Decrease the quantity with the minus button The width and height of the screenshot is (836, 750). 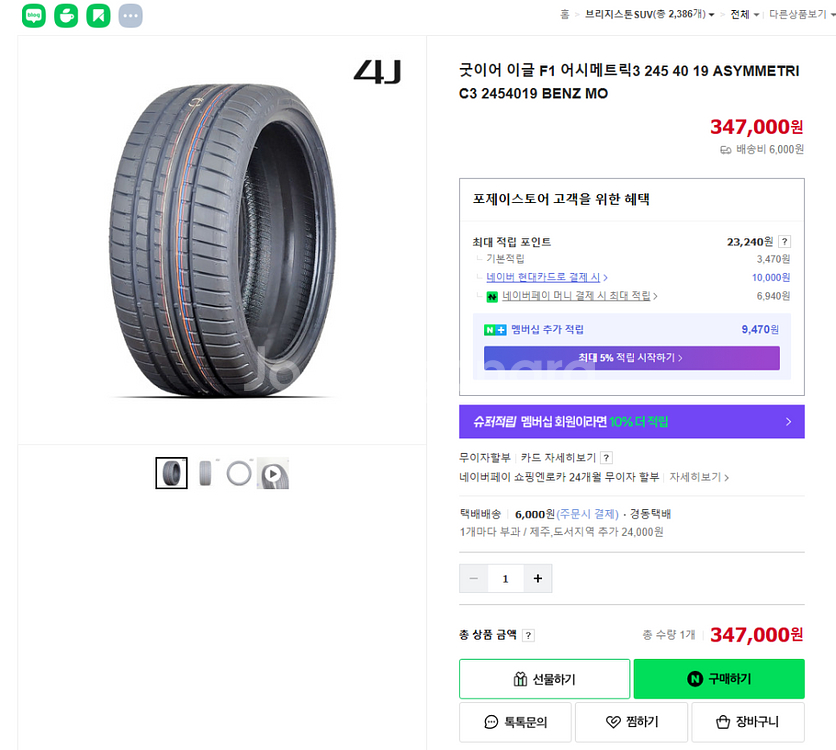point(474,578)
